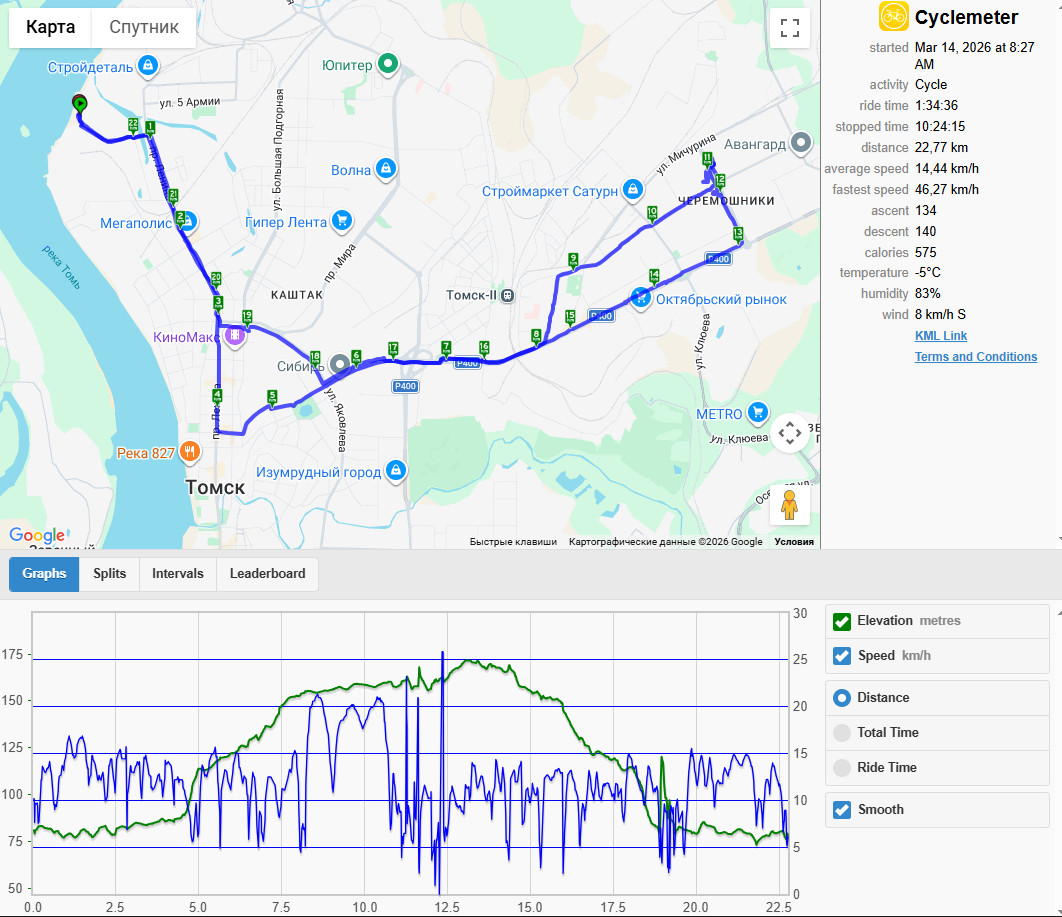Open the Leaderboard tab
This screenshot has width=1062, height=917.
[x=268, y=574]
